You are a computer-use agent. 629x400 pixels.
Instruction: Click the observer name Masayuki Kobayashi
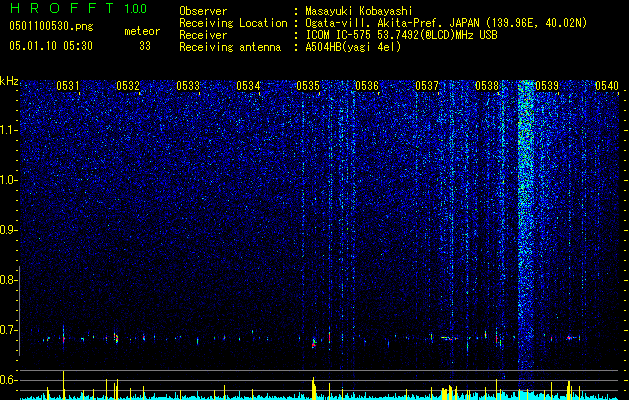click(359, 11)
